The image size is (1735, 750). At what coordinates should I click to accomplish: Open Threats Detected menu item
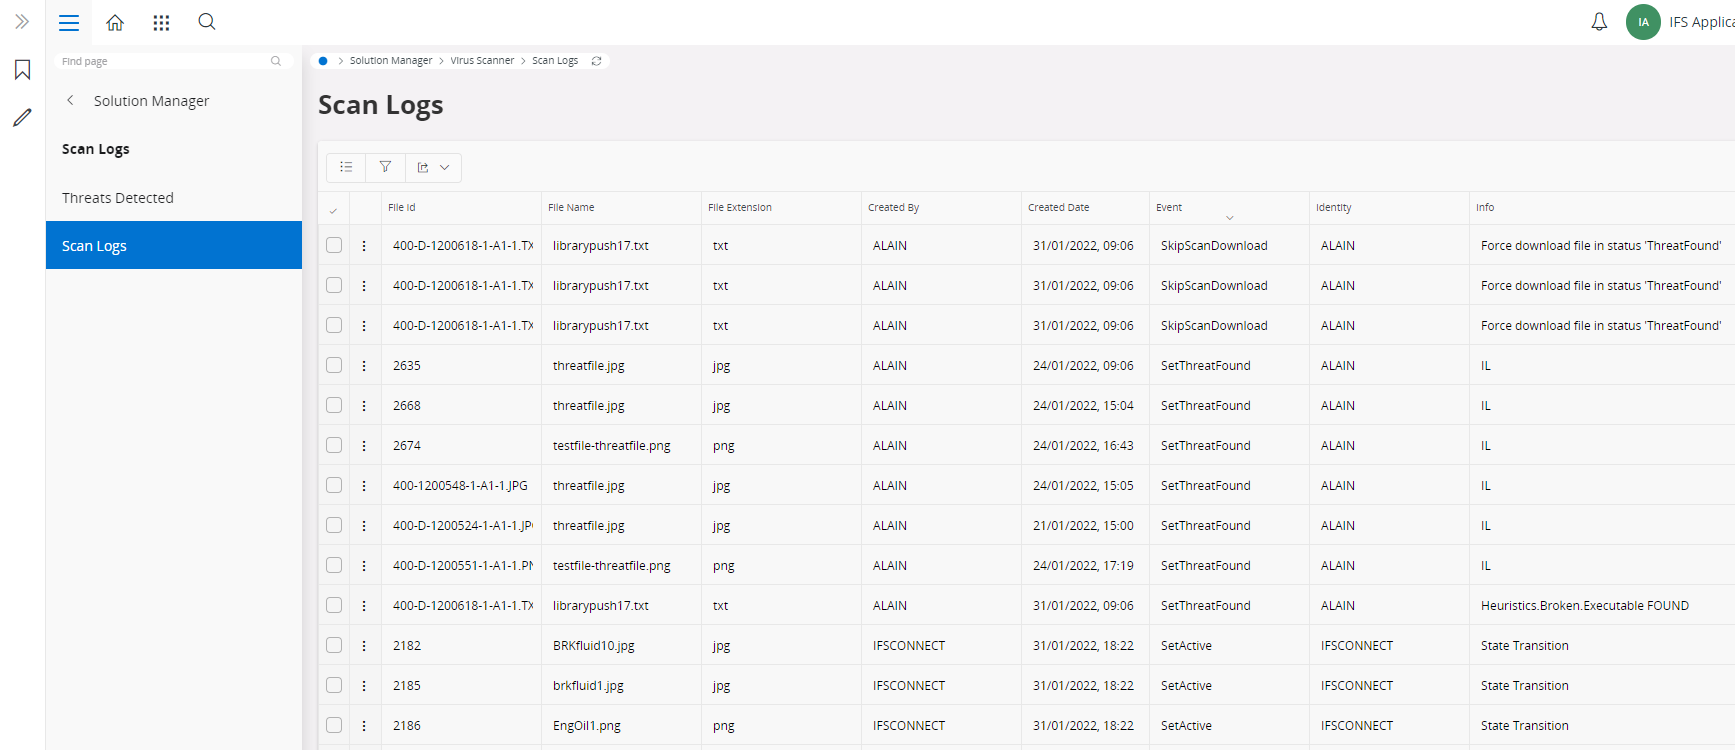[118, 198]
